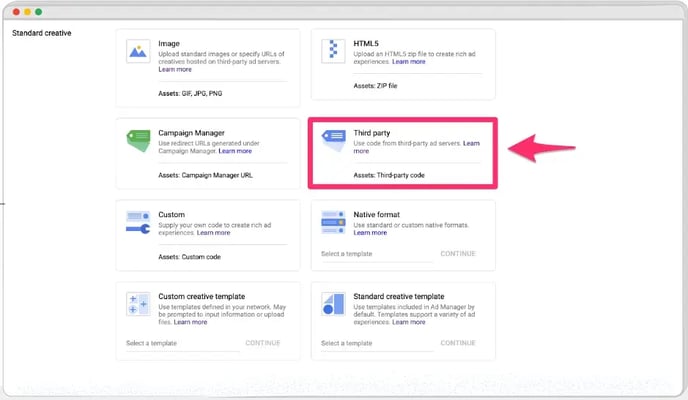Image resolution: width=688 pixels, height=400 pixels.
Task: Follow Learn more link in HTML5 card
Action: pos(408,62)
